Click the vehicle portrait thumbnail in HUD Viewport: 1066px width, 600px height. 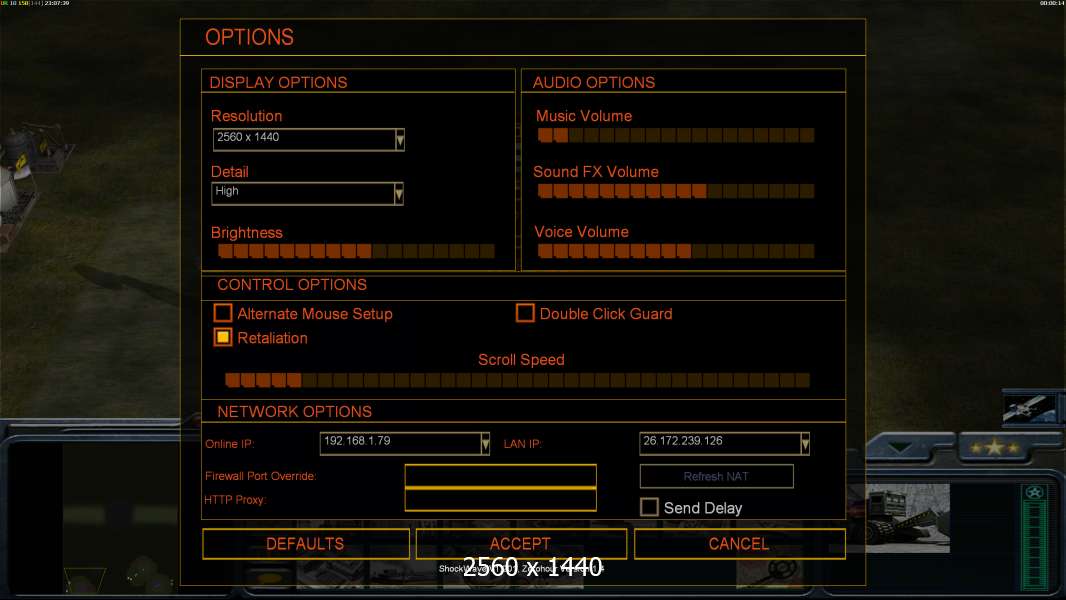click(x=908, y=518)
